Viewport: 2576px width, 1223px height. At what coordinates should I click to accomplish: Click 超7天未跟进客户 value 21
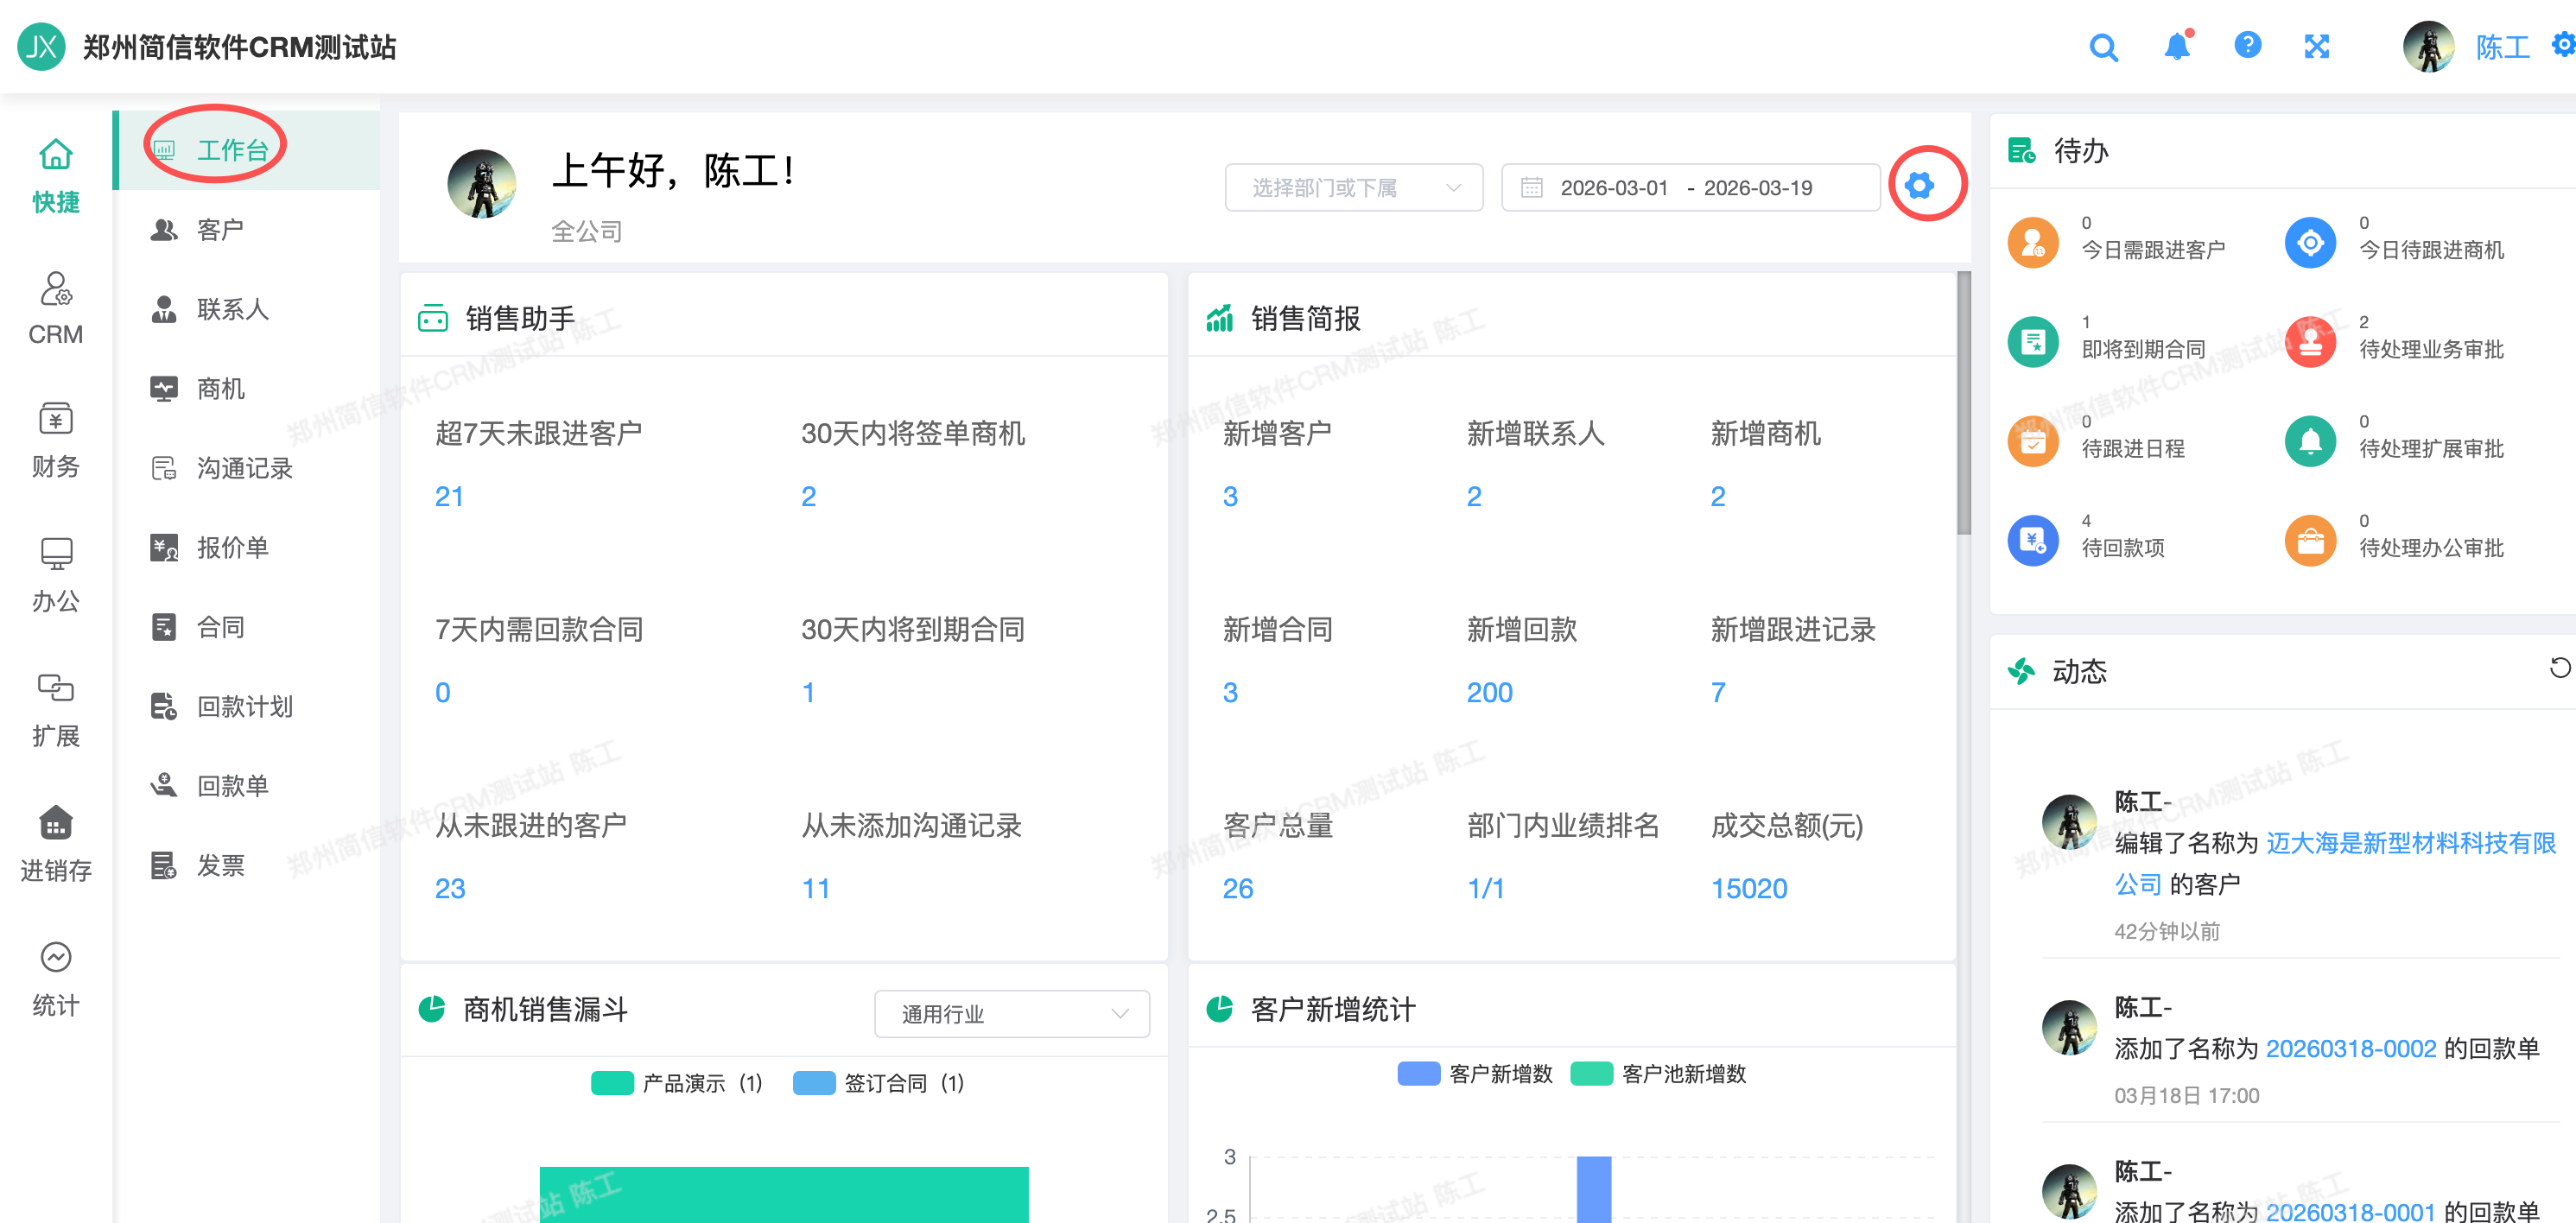pos(449,496)
